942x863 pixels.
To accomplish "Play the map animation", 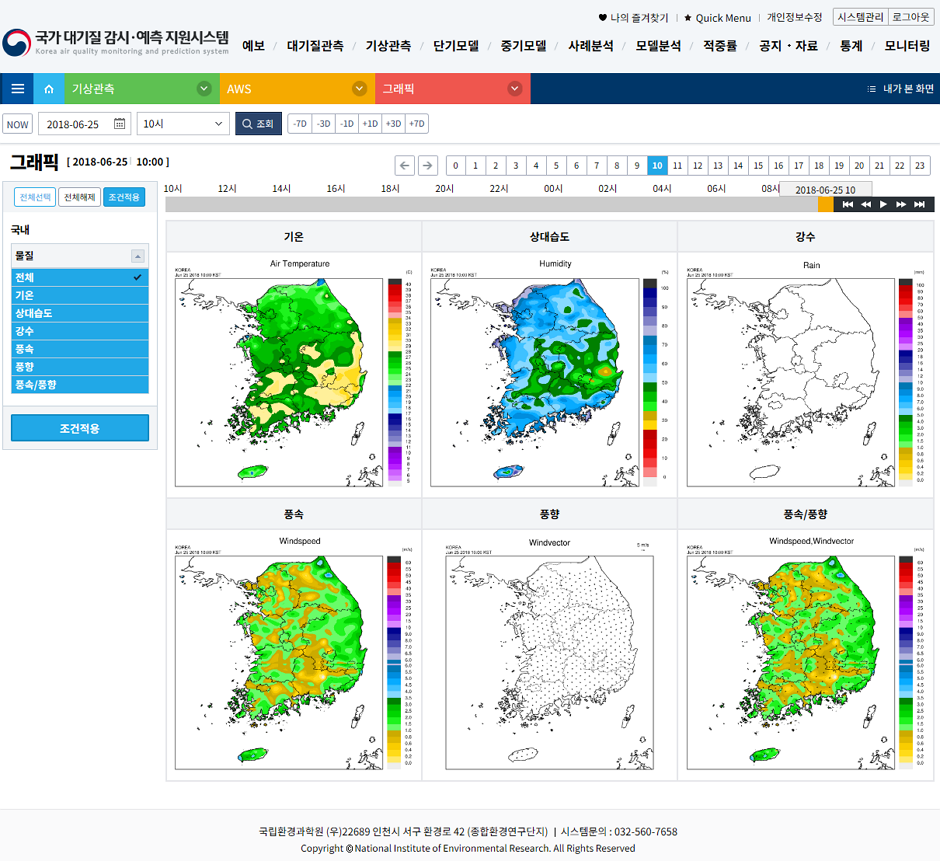I will 883,205.
